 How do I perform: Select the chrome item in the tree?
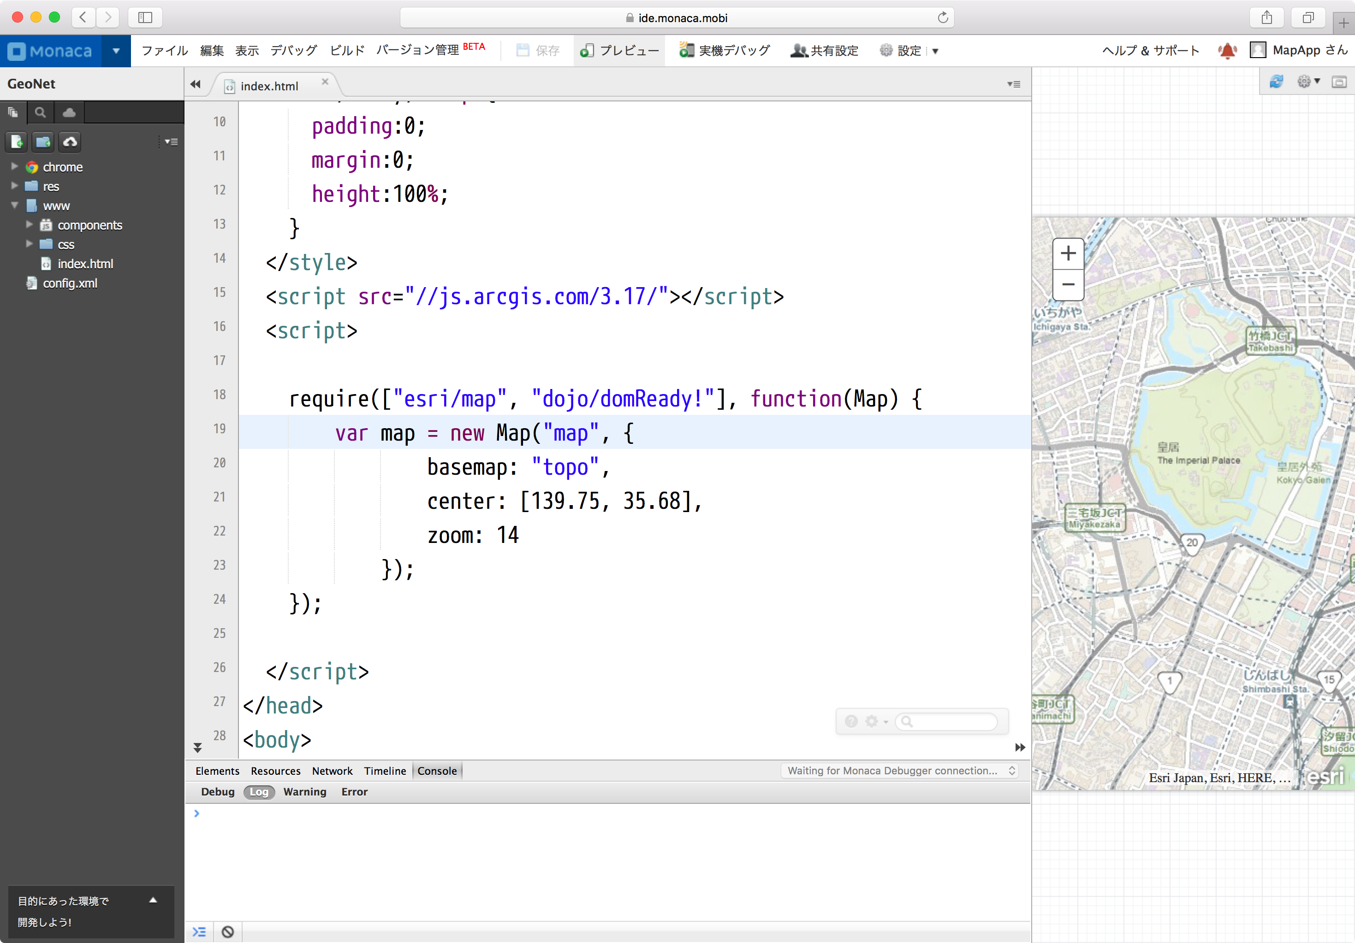click(x=62, y=167)
